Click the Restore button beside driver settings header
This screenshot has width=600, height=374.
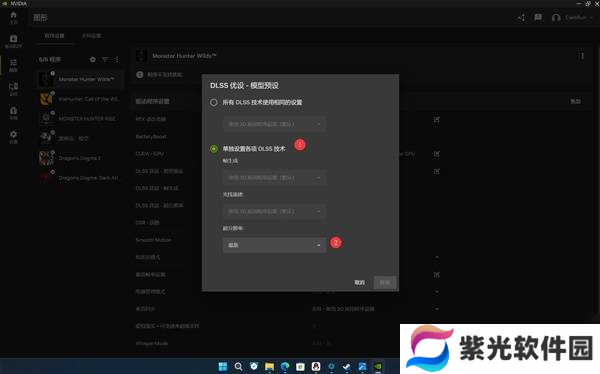[x=576, y=101]
